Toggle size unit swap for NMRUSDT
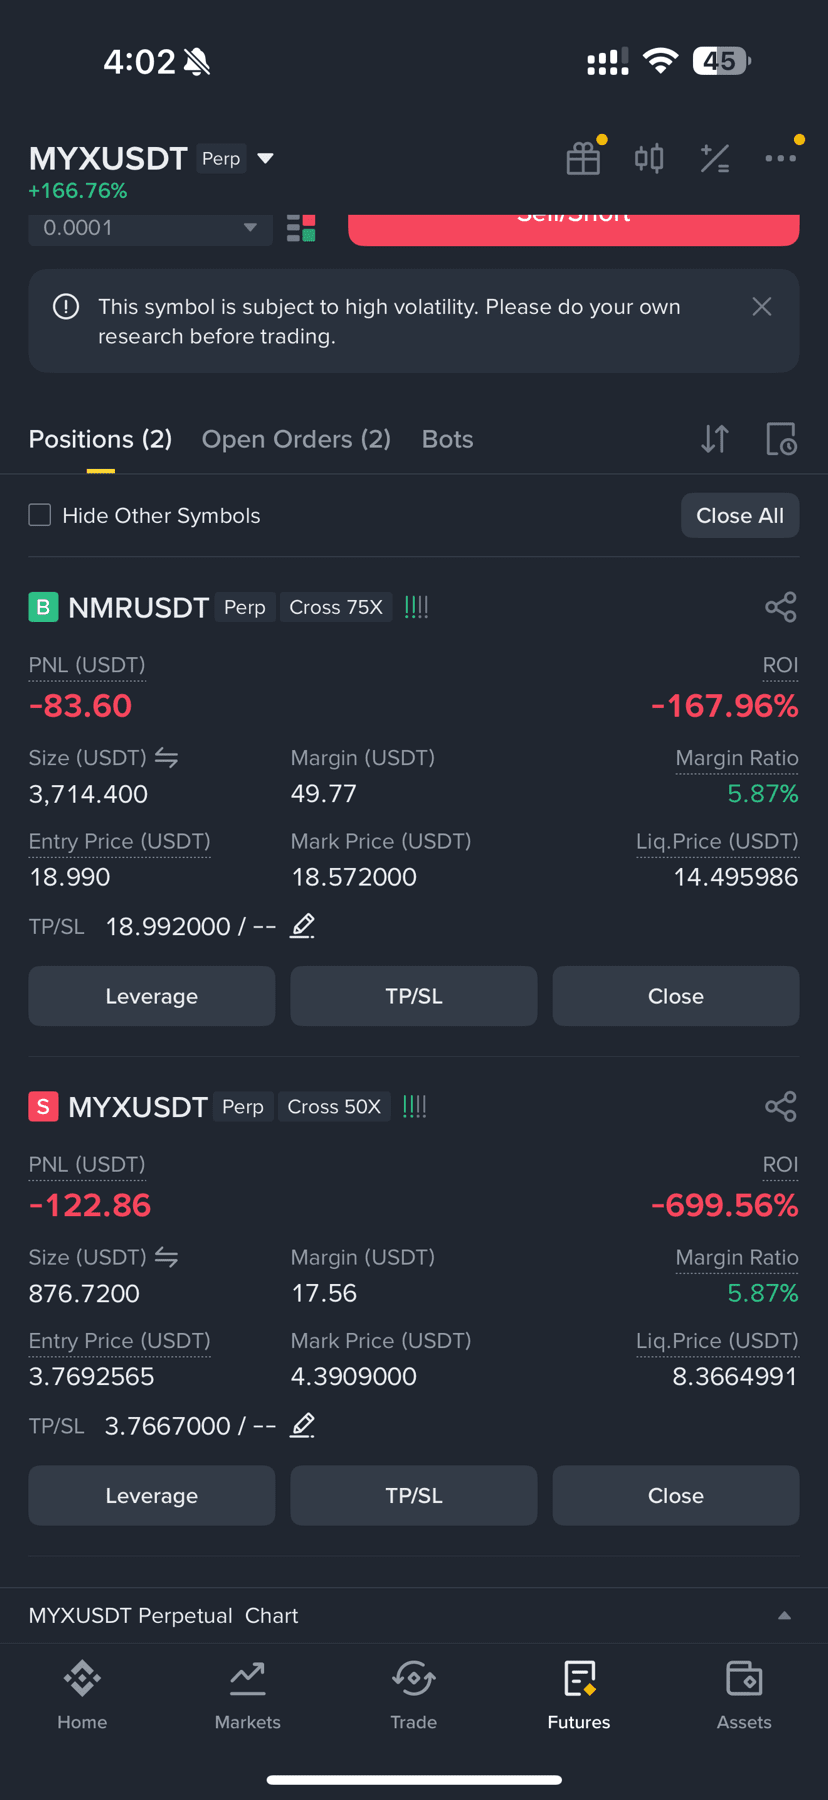This screenshot has width=828, height=1800. coord(167,758)
